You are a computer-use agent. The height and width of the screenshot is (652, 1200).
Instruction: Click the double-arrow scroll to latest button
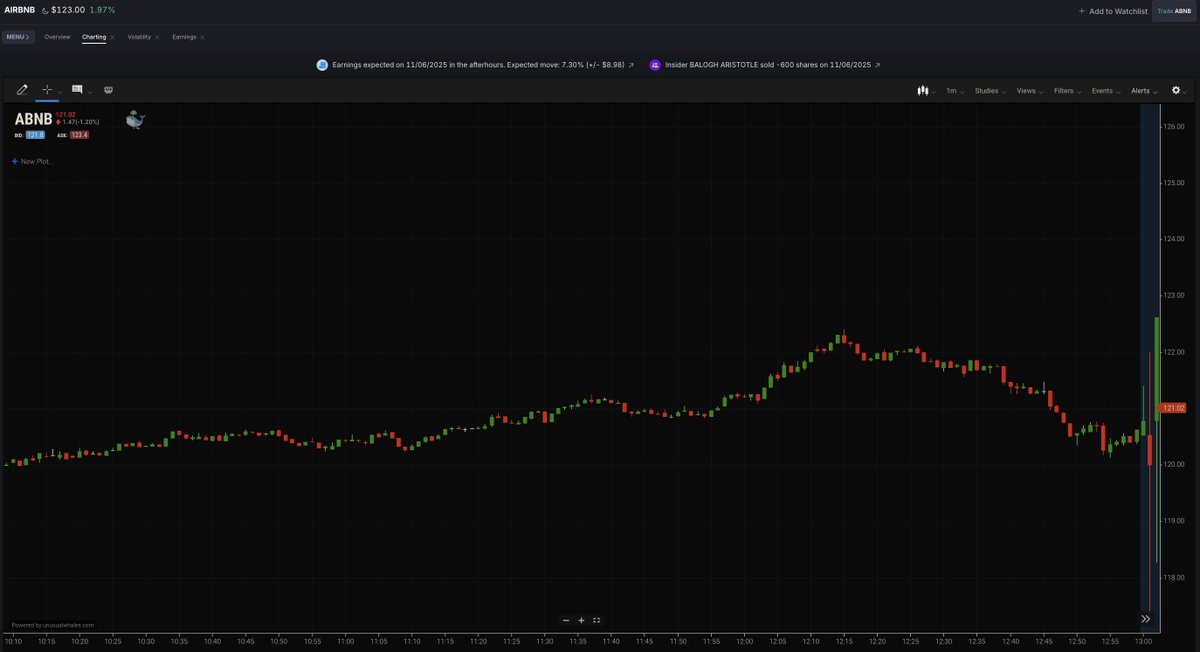click(1145, 619)
